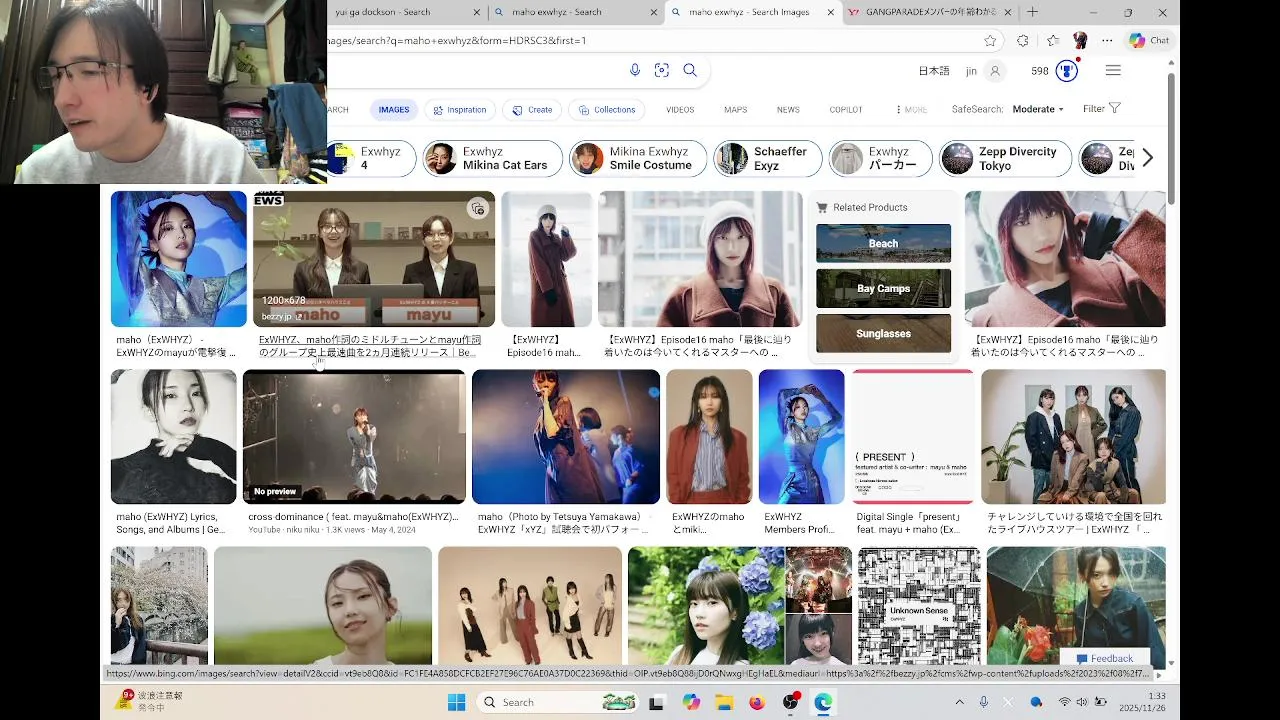Open Copilot Chat button
The height and width of the screenshot is (720, 1280).
point(1149,41)
